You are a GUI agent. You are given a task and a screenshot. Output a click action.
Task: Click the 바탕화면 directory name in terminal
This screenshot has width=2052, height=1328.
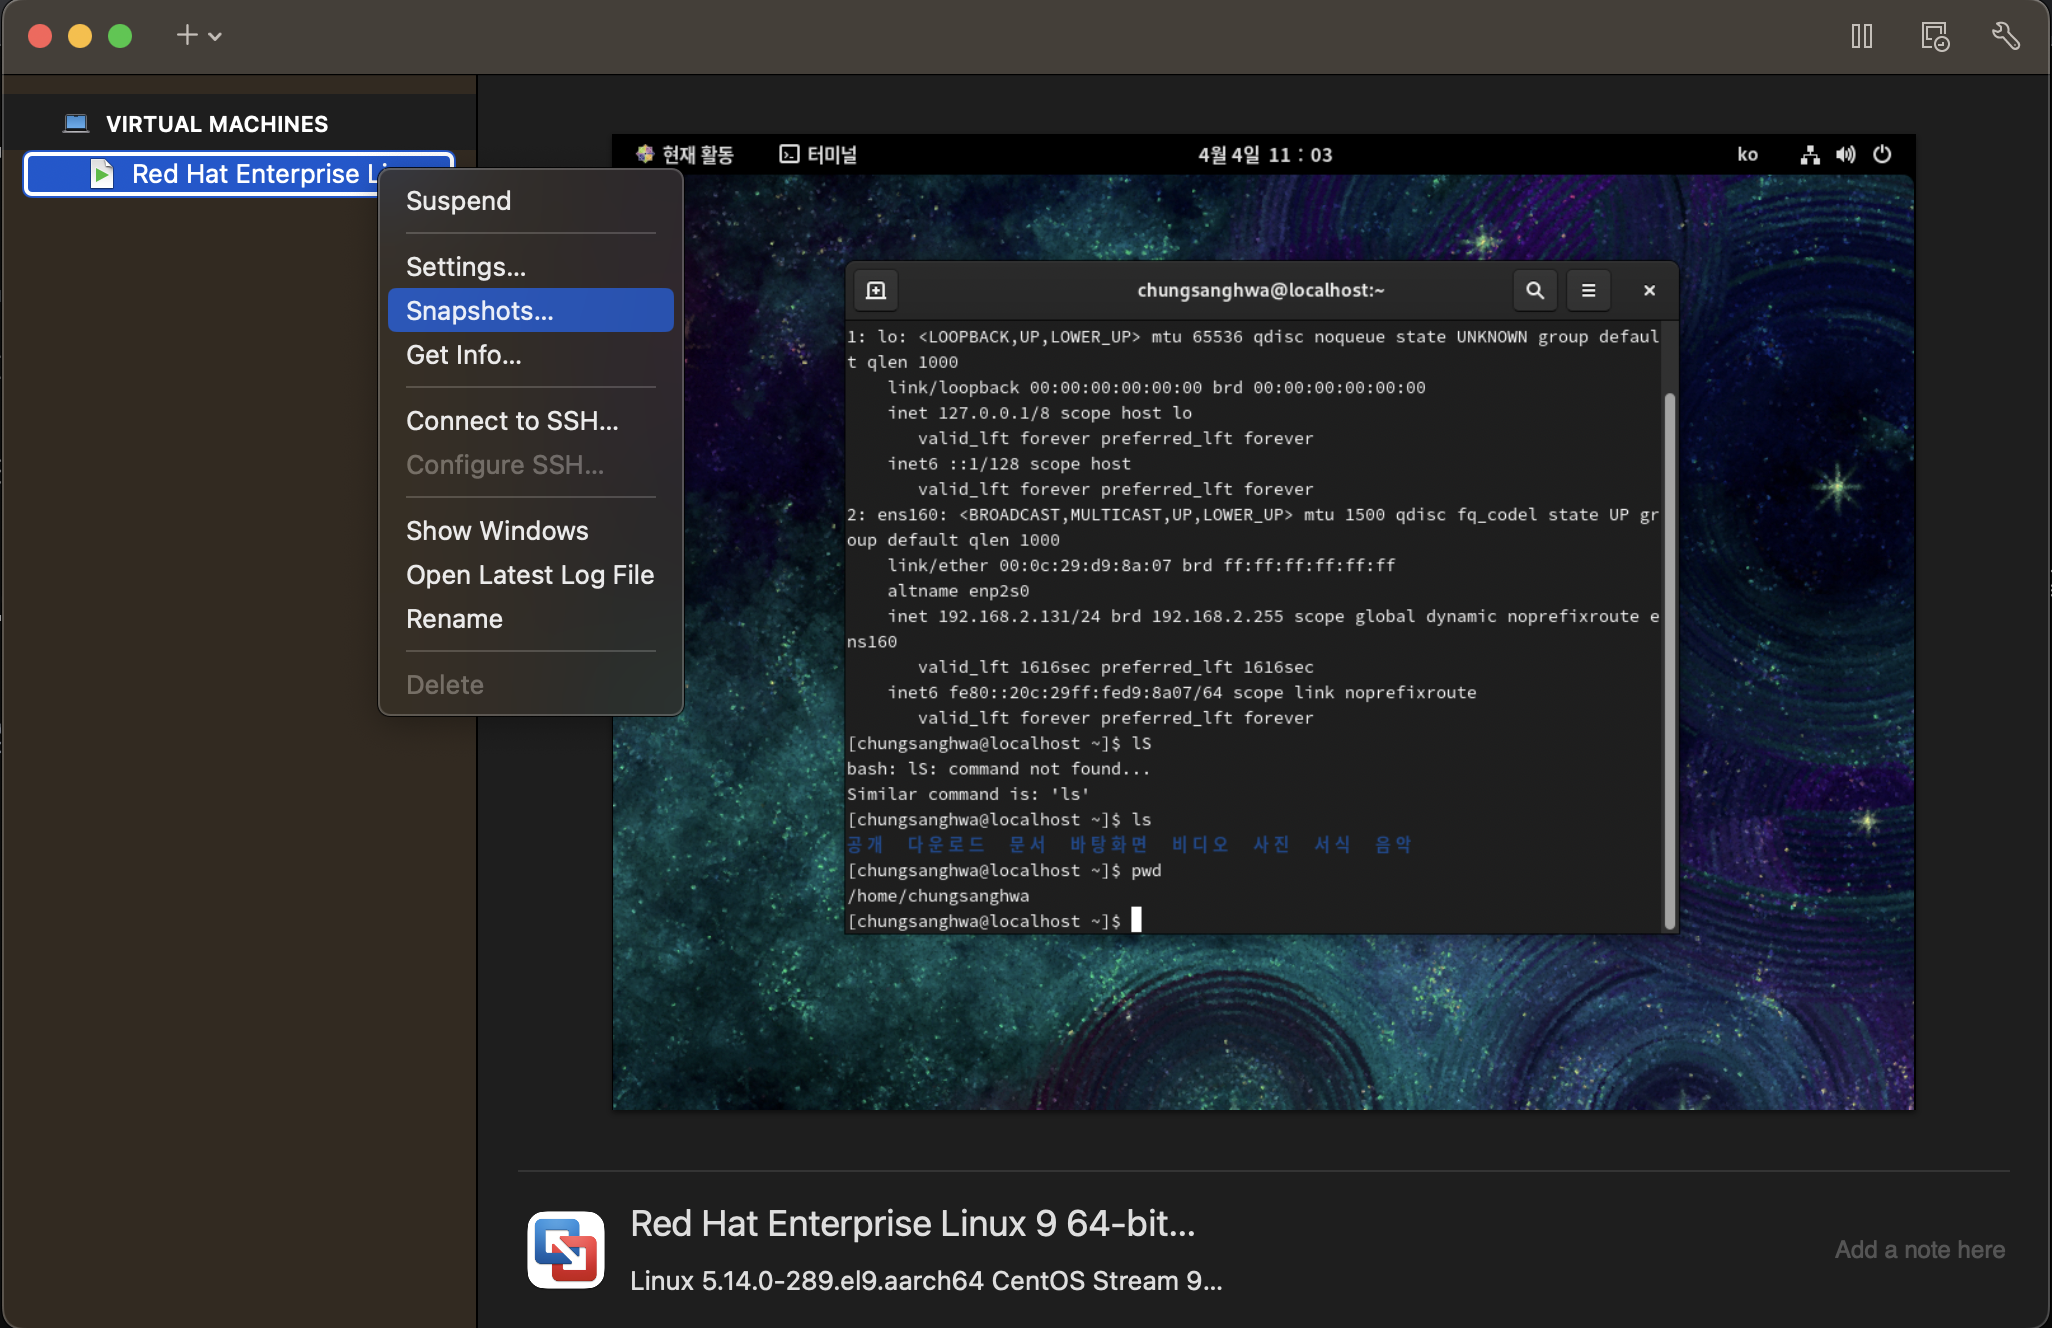click(1108, 845)
